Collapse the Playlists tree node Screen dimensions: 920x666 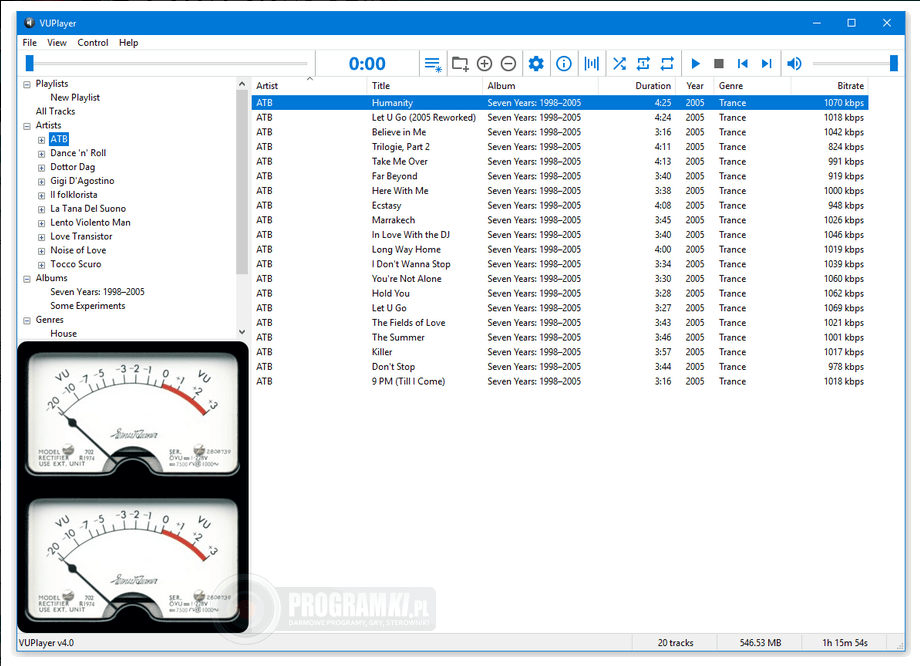[x=27, y=84]
